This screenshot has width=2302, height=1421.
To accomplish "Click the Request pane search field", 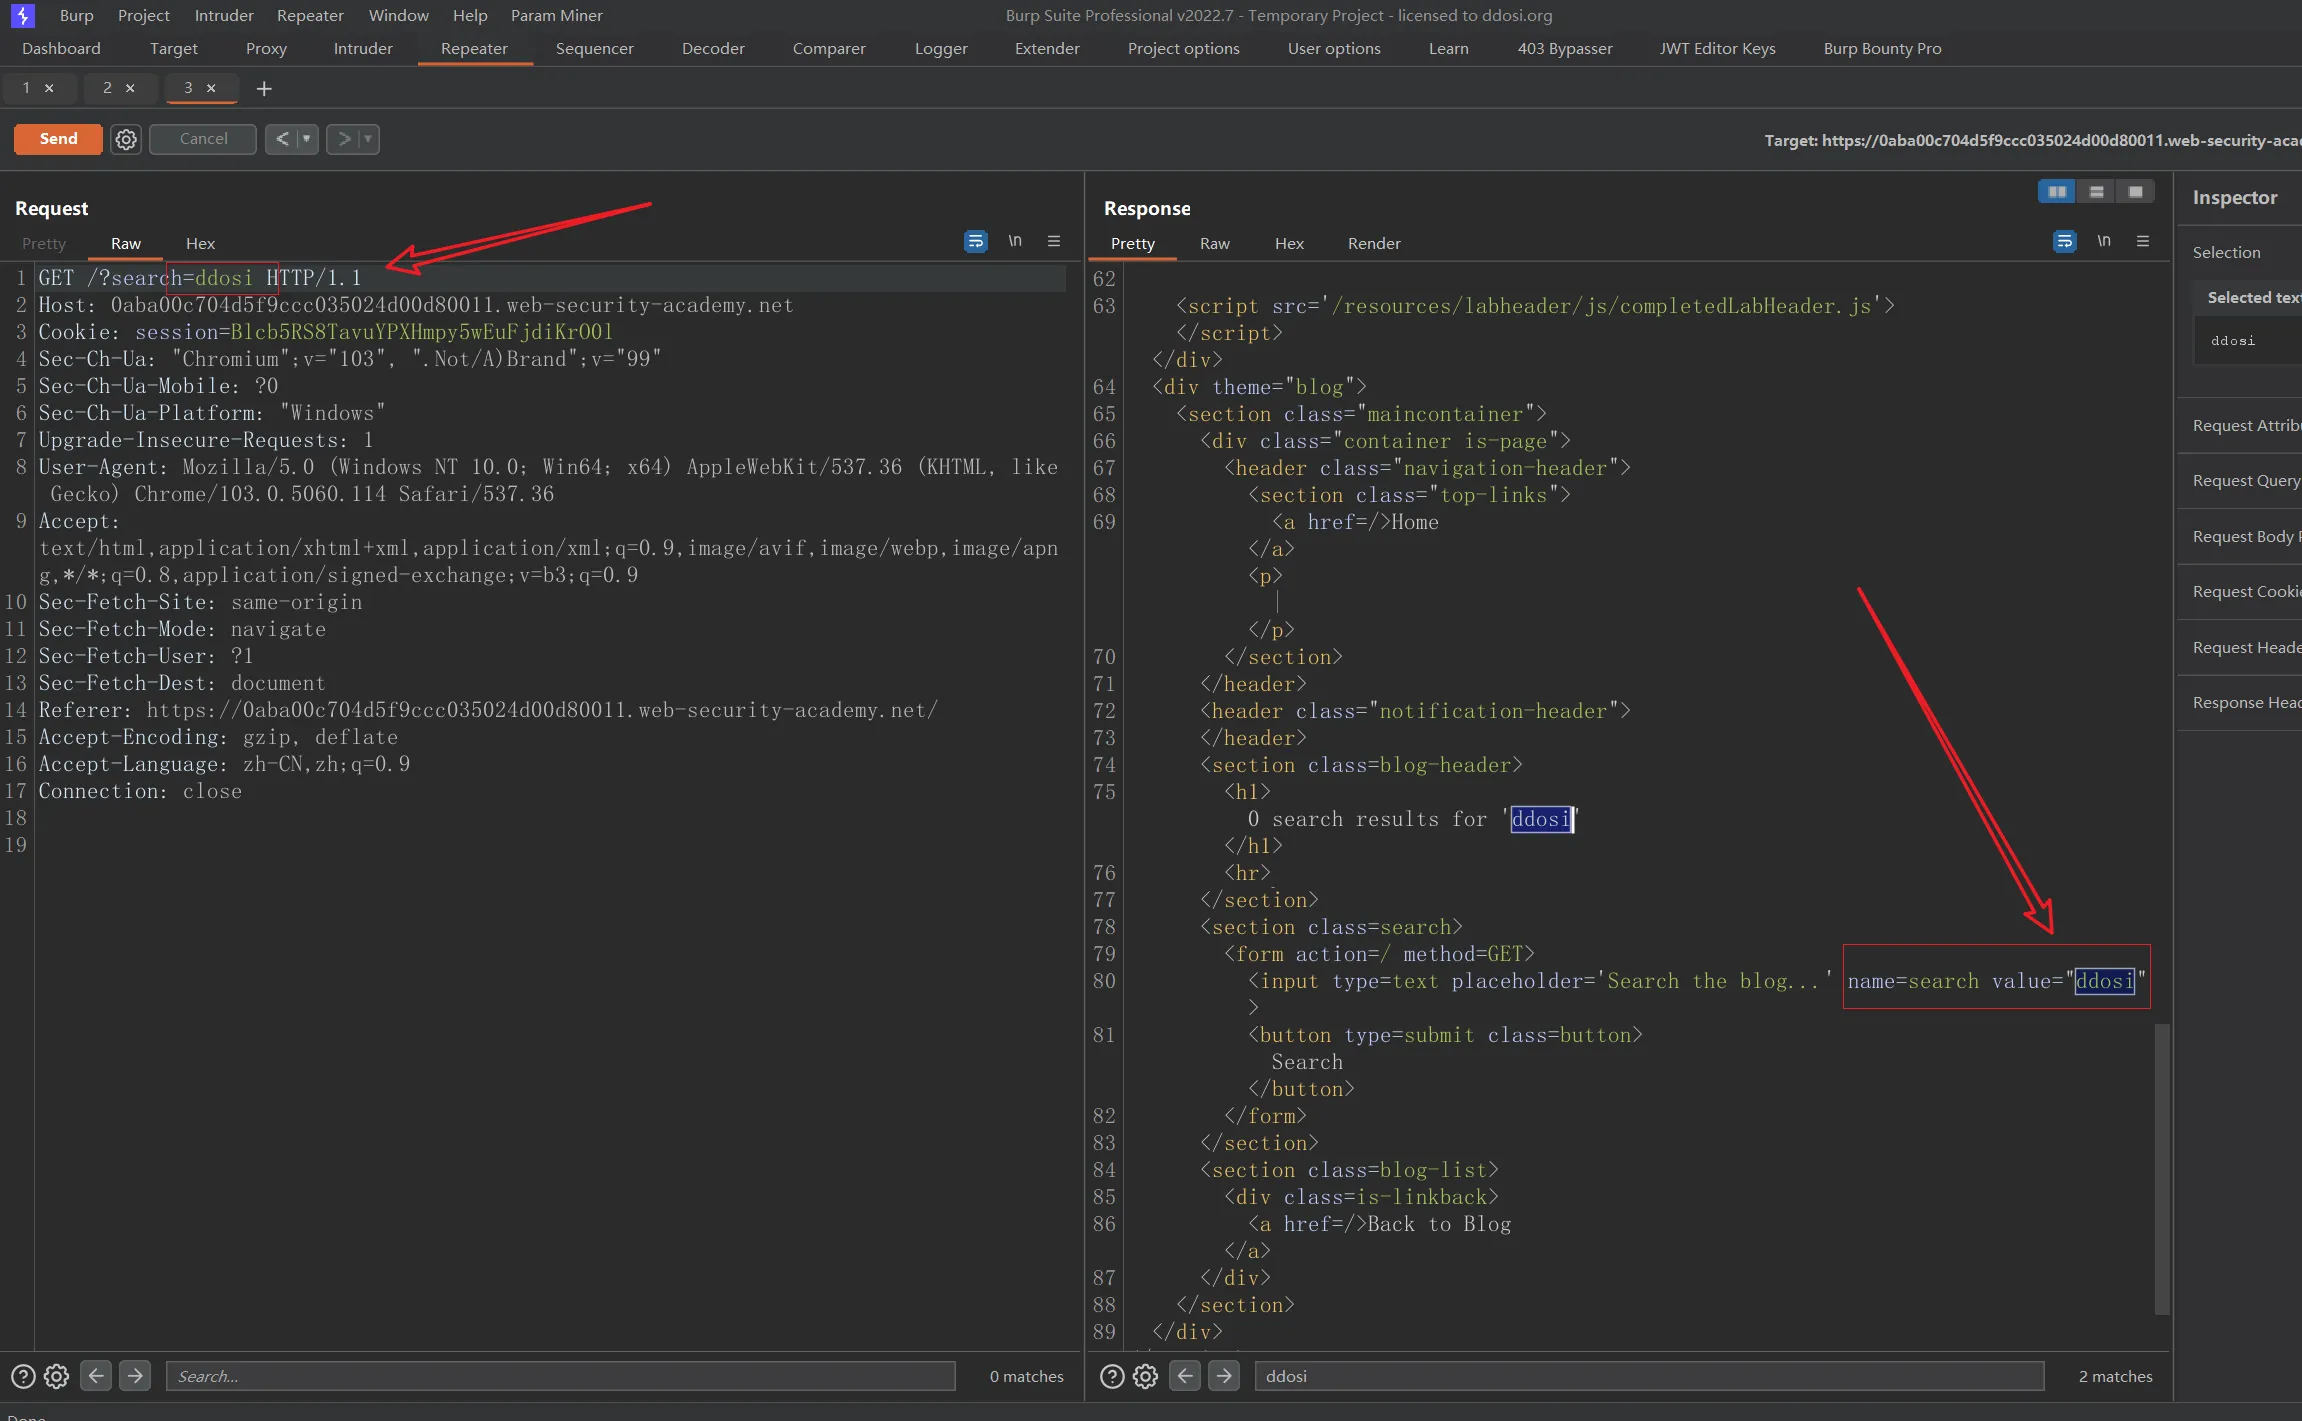I will (x=560, y=1376).
